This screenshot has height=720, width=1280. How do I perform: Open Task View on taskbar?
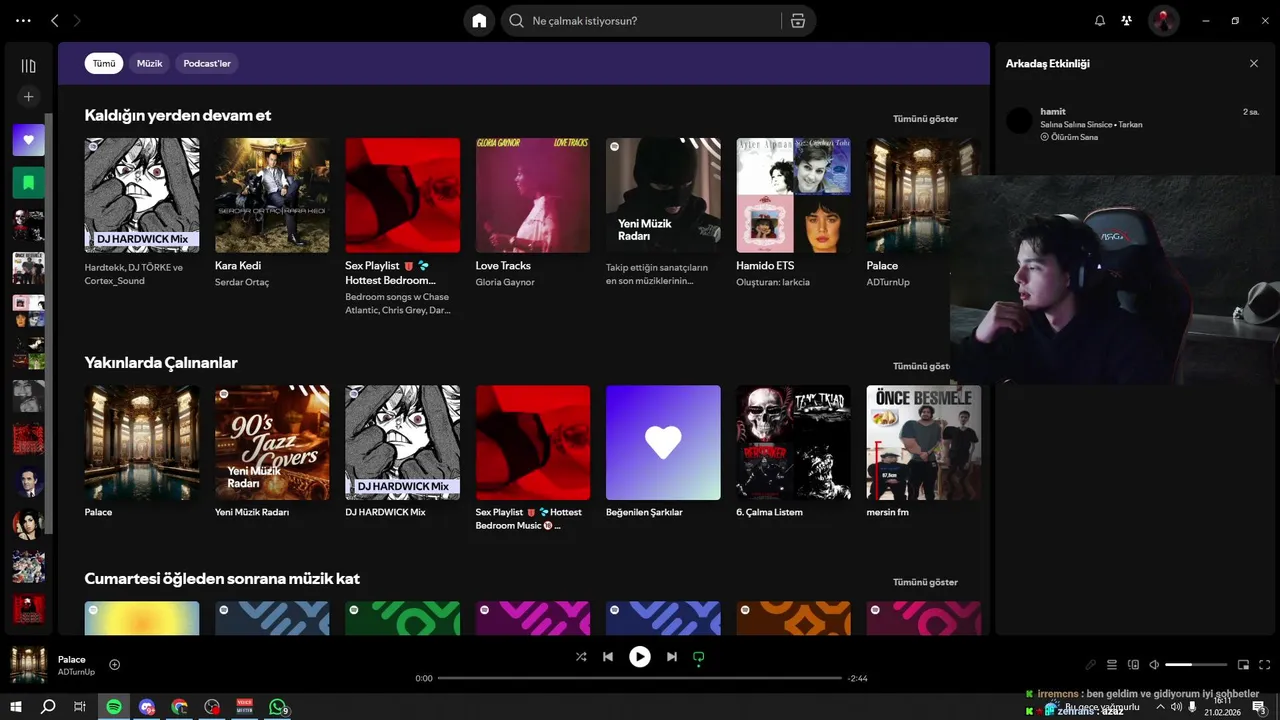pyautogui.click(x=80, y=707)
